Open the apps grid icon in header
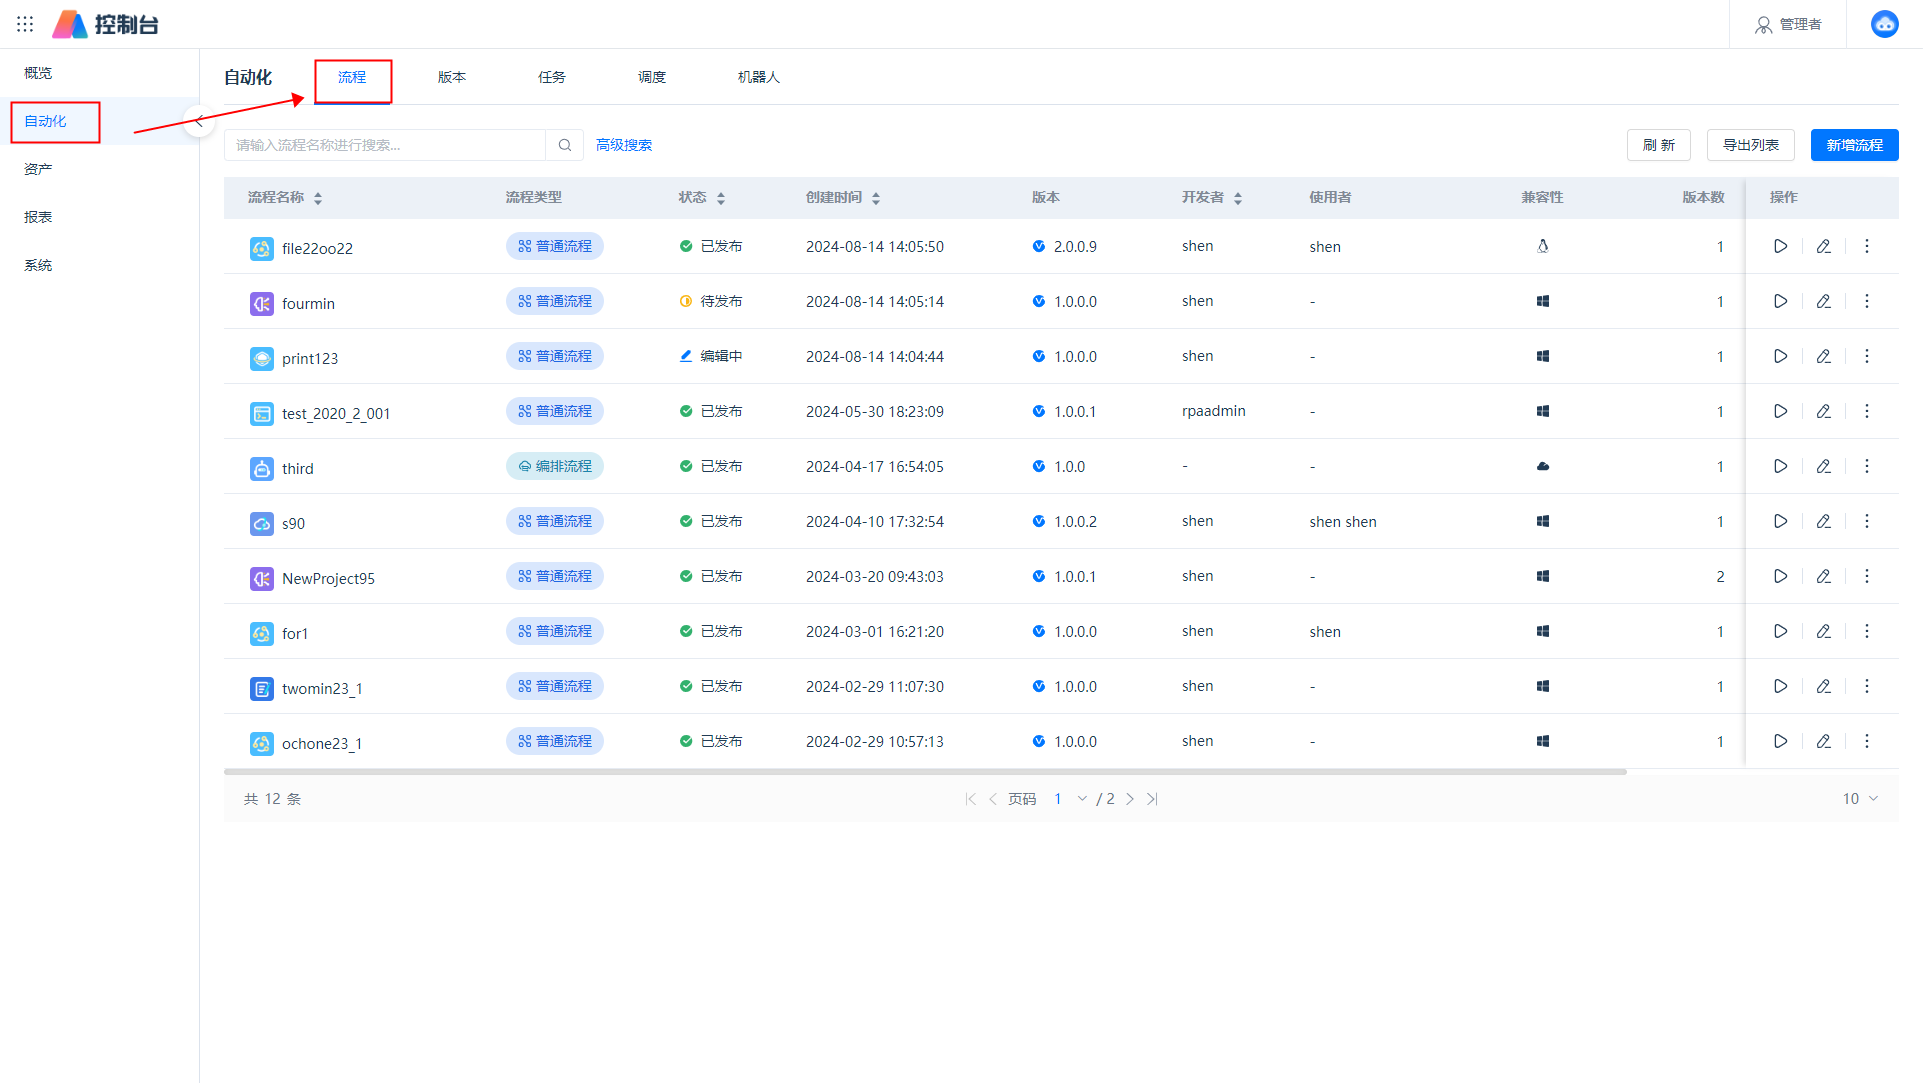 (25, 24)
